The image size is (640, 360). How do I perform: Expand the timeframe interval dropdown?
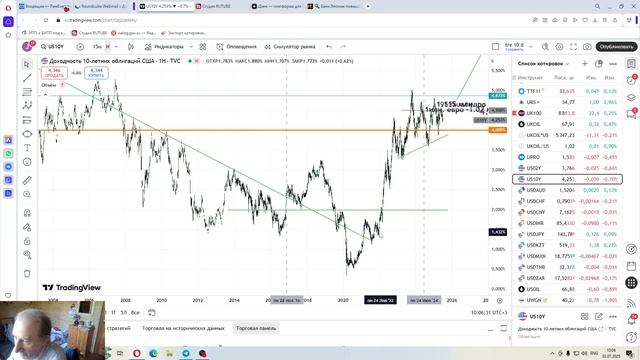(x=116, y=47)
